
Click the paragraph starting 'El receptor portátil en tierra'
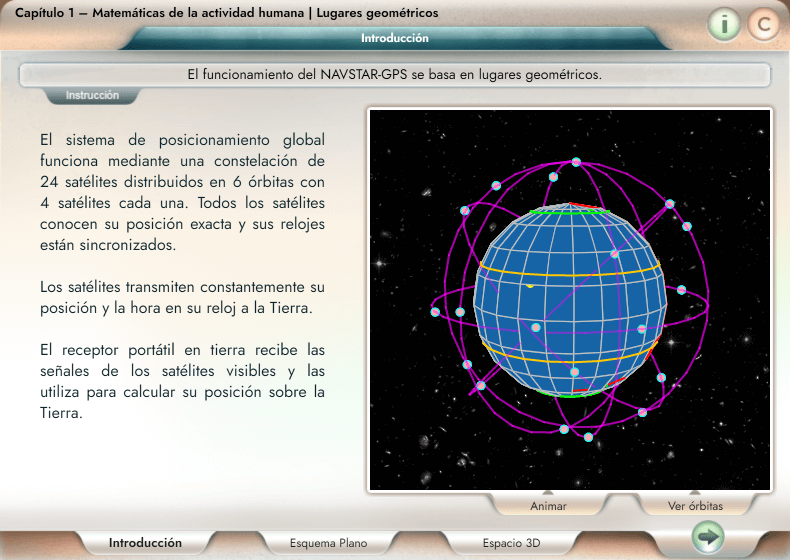pos(182,382)
